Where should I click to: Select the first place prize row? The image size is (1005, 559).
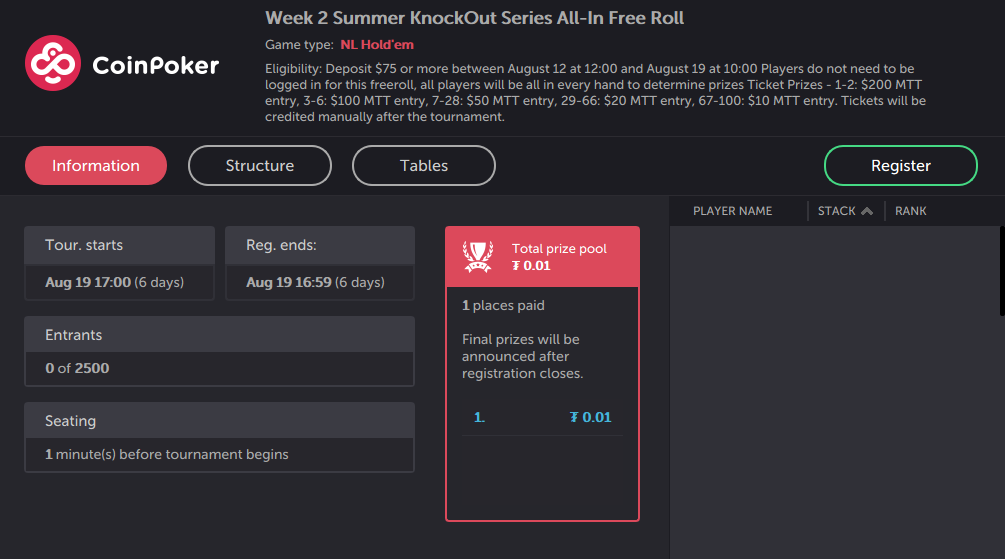click(542, 417)
